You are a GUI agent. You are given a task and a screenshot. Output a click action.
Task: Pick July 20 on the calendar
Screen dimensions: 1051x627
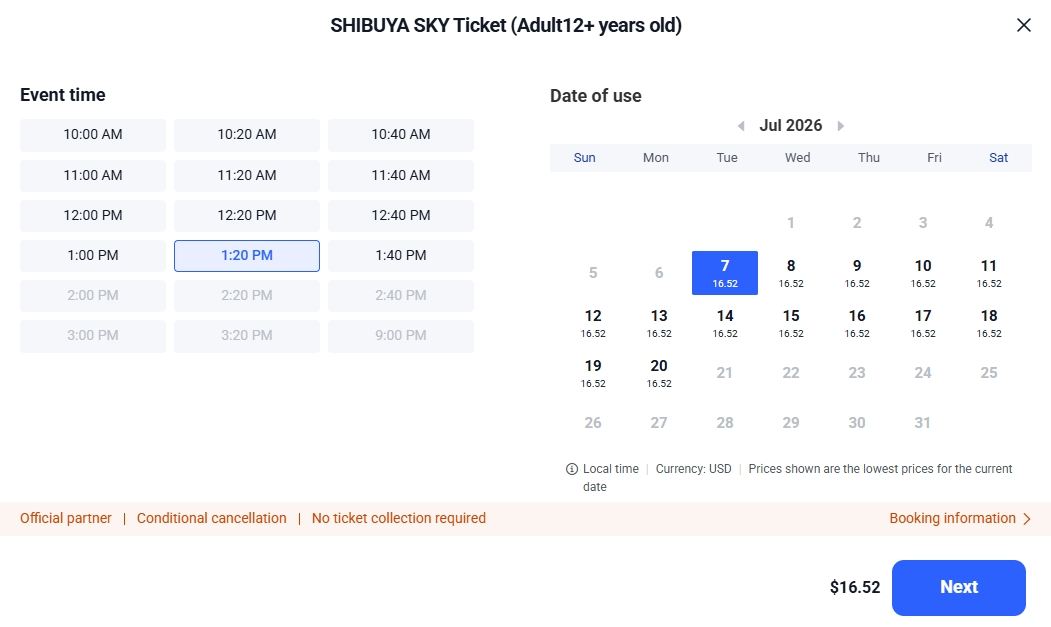659,374
